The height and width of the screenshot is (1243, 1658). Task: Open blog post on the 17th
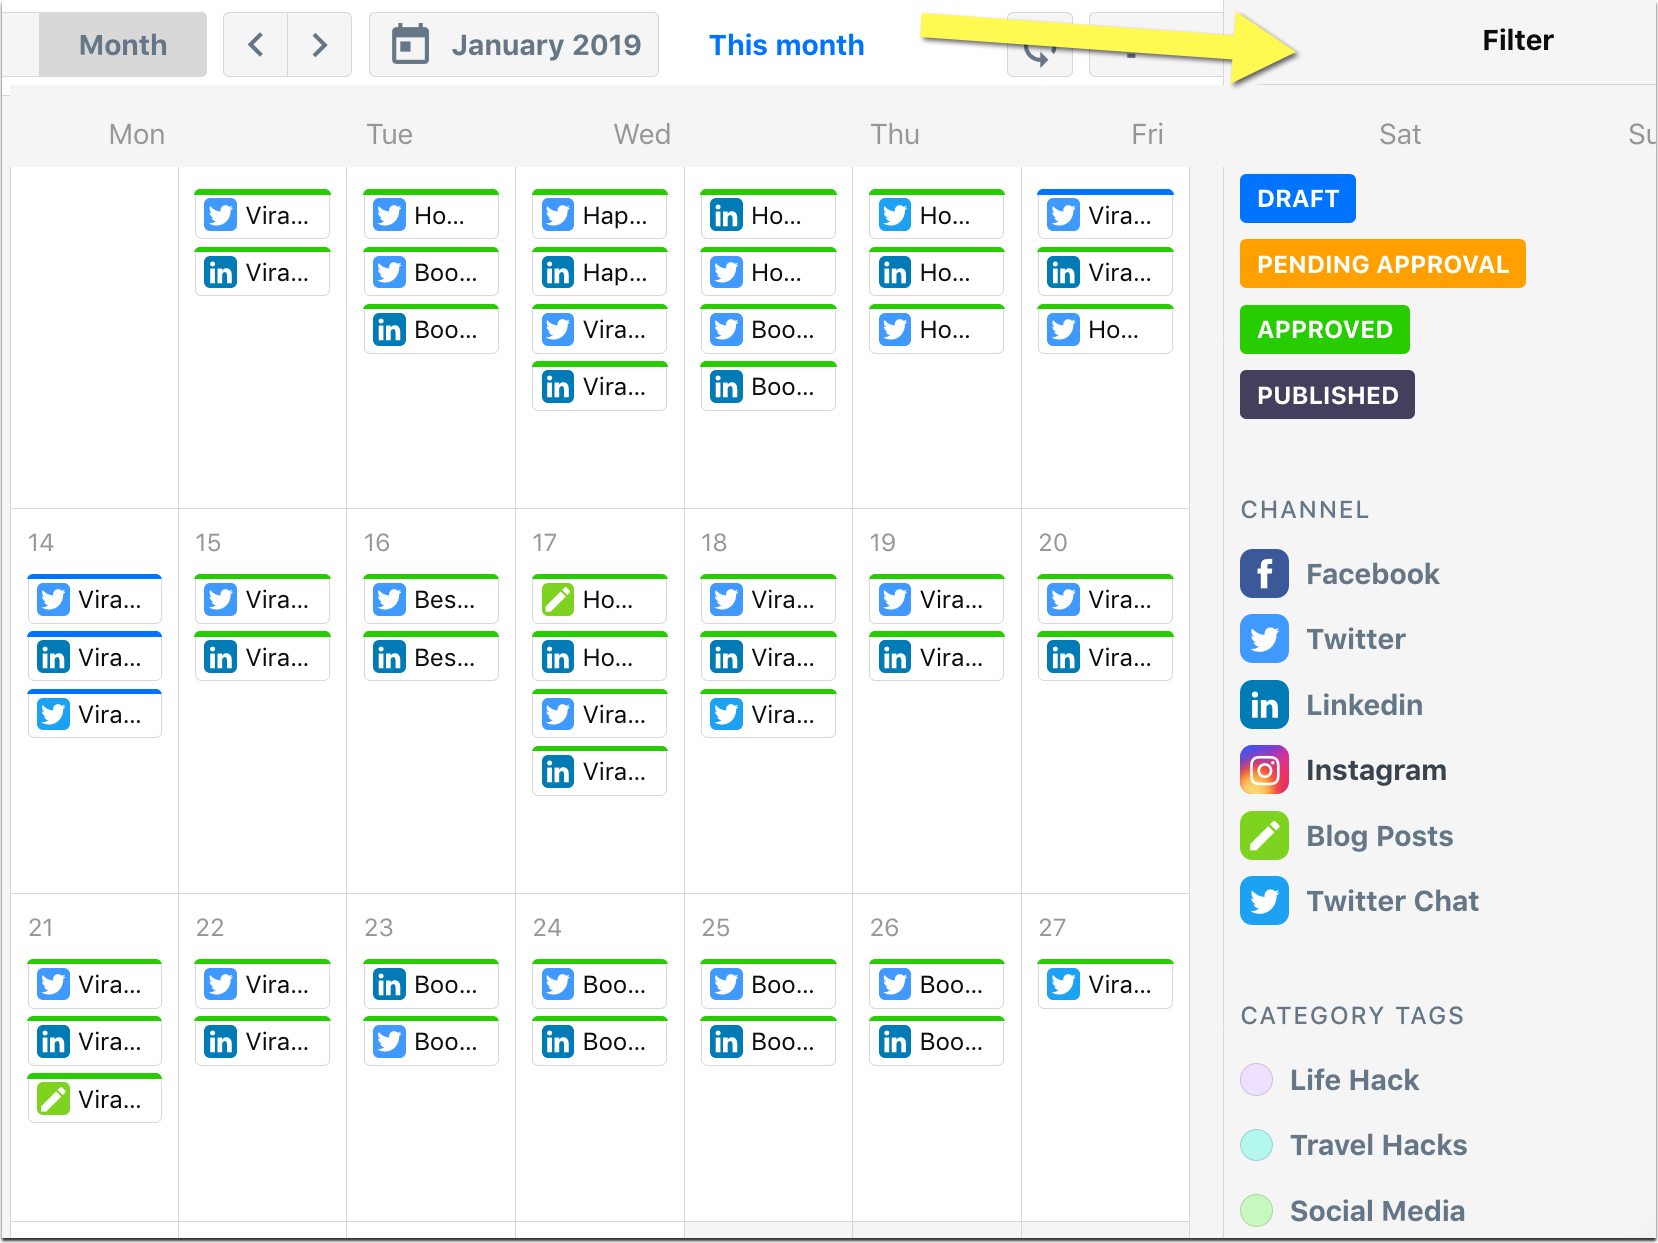(599, 599)
